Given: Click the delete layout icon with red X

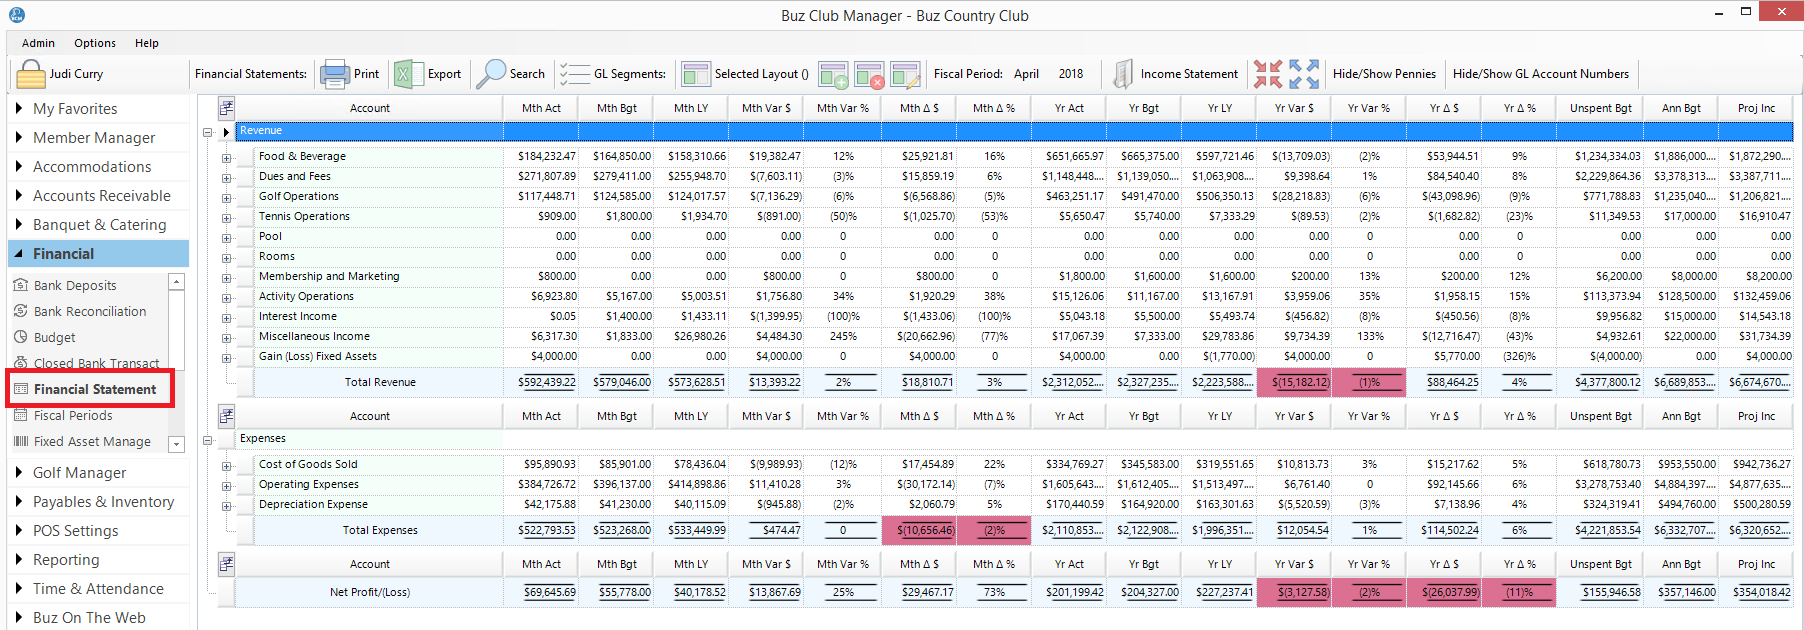Looking at the screenshot, I should pos(869,74).
